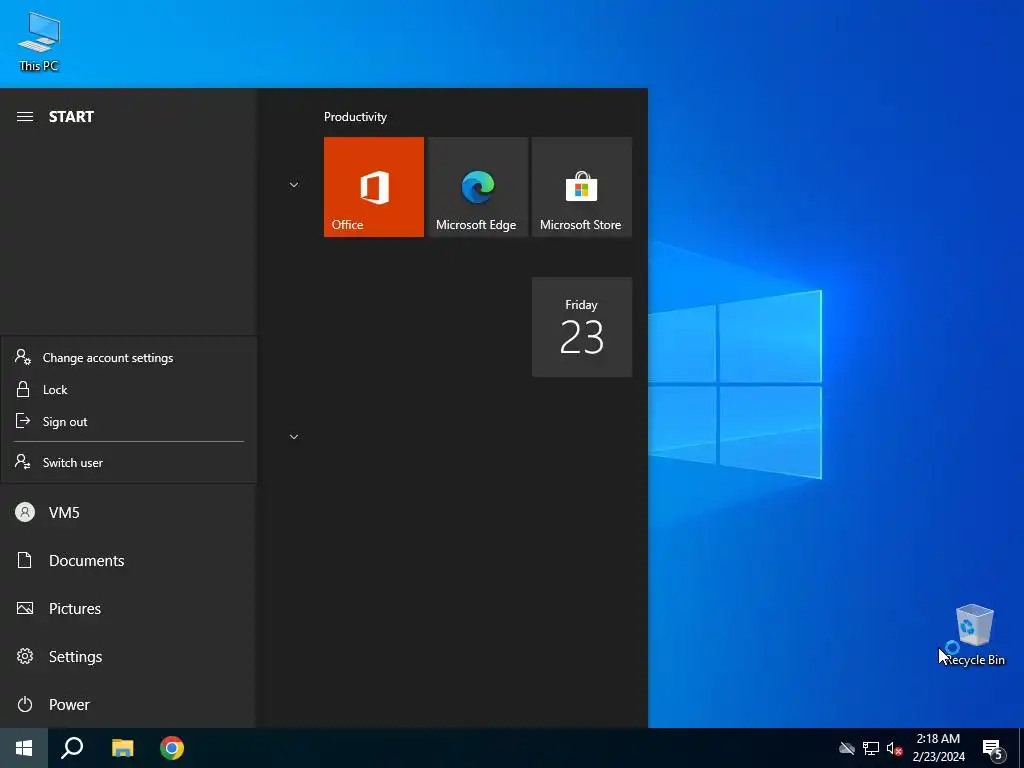Collapse the Start hamburger menu
This screenshot has width=1024, height=768.
pos(25,117)
